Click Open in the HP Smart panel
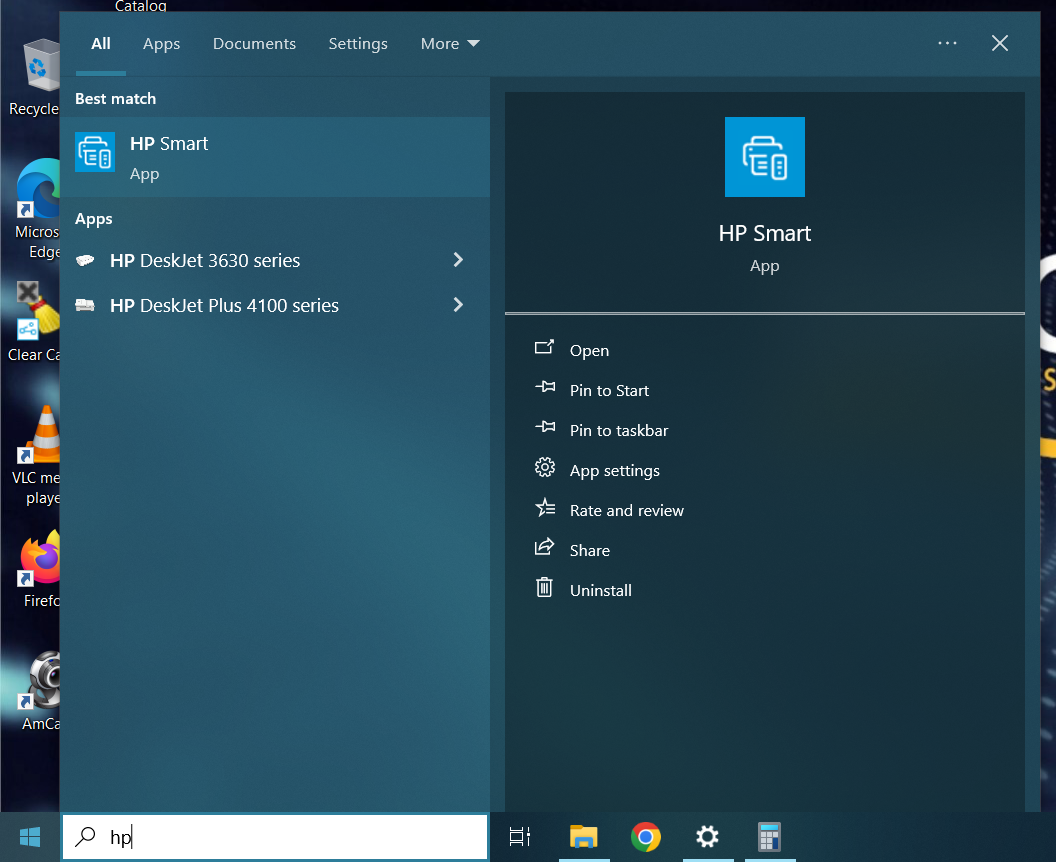 point(589,351)
